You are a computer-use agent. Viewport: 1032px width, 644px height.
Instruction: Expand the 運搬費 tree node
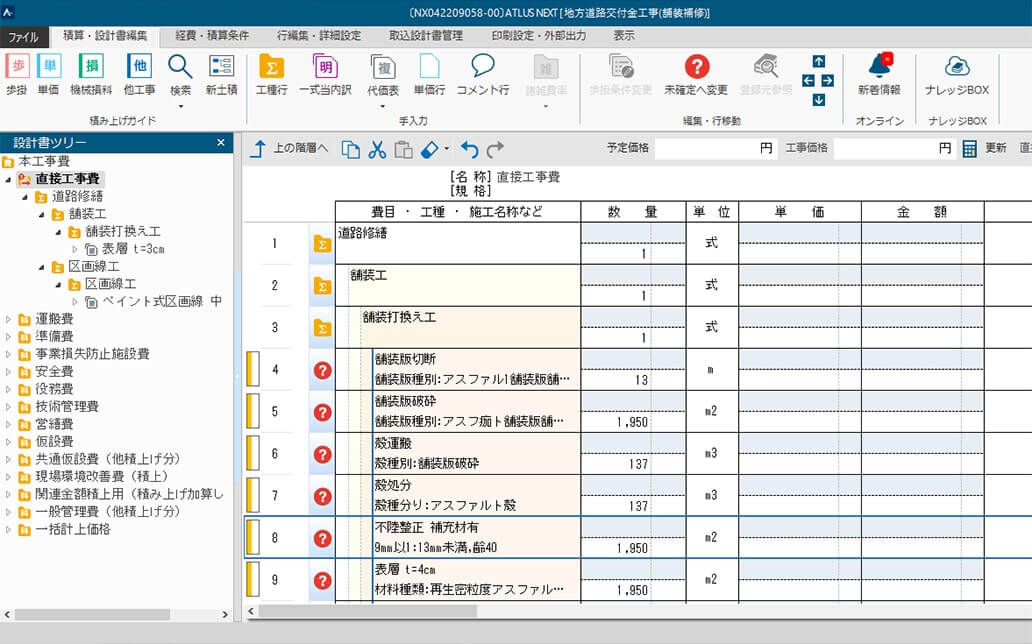pos(8,319)
